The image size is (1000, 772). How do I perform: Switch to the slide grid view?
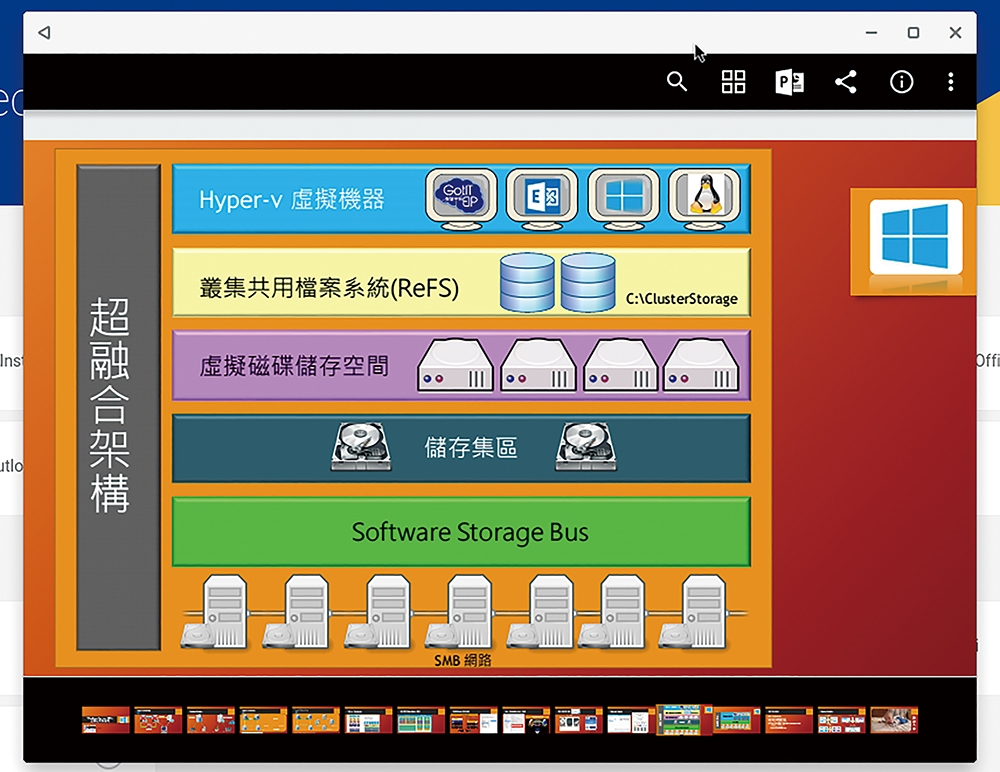click(733, 82)
